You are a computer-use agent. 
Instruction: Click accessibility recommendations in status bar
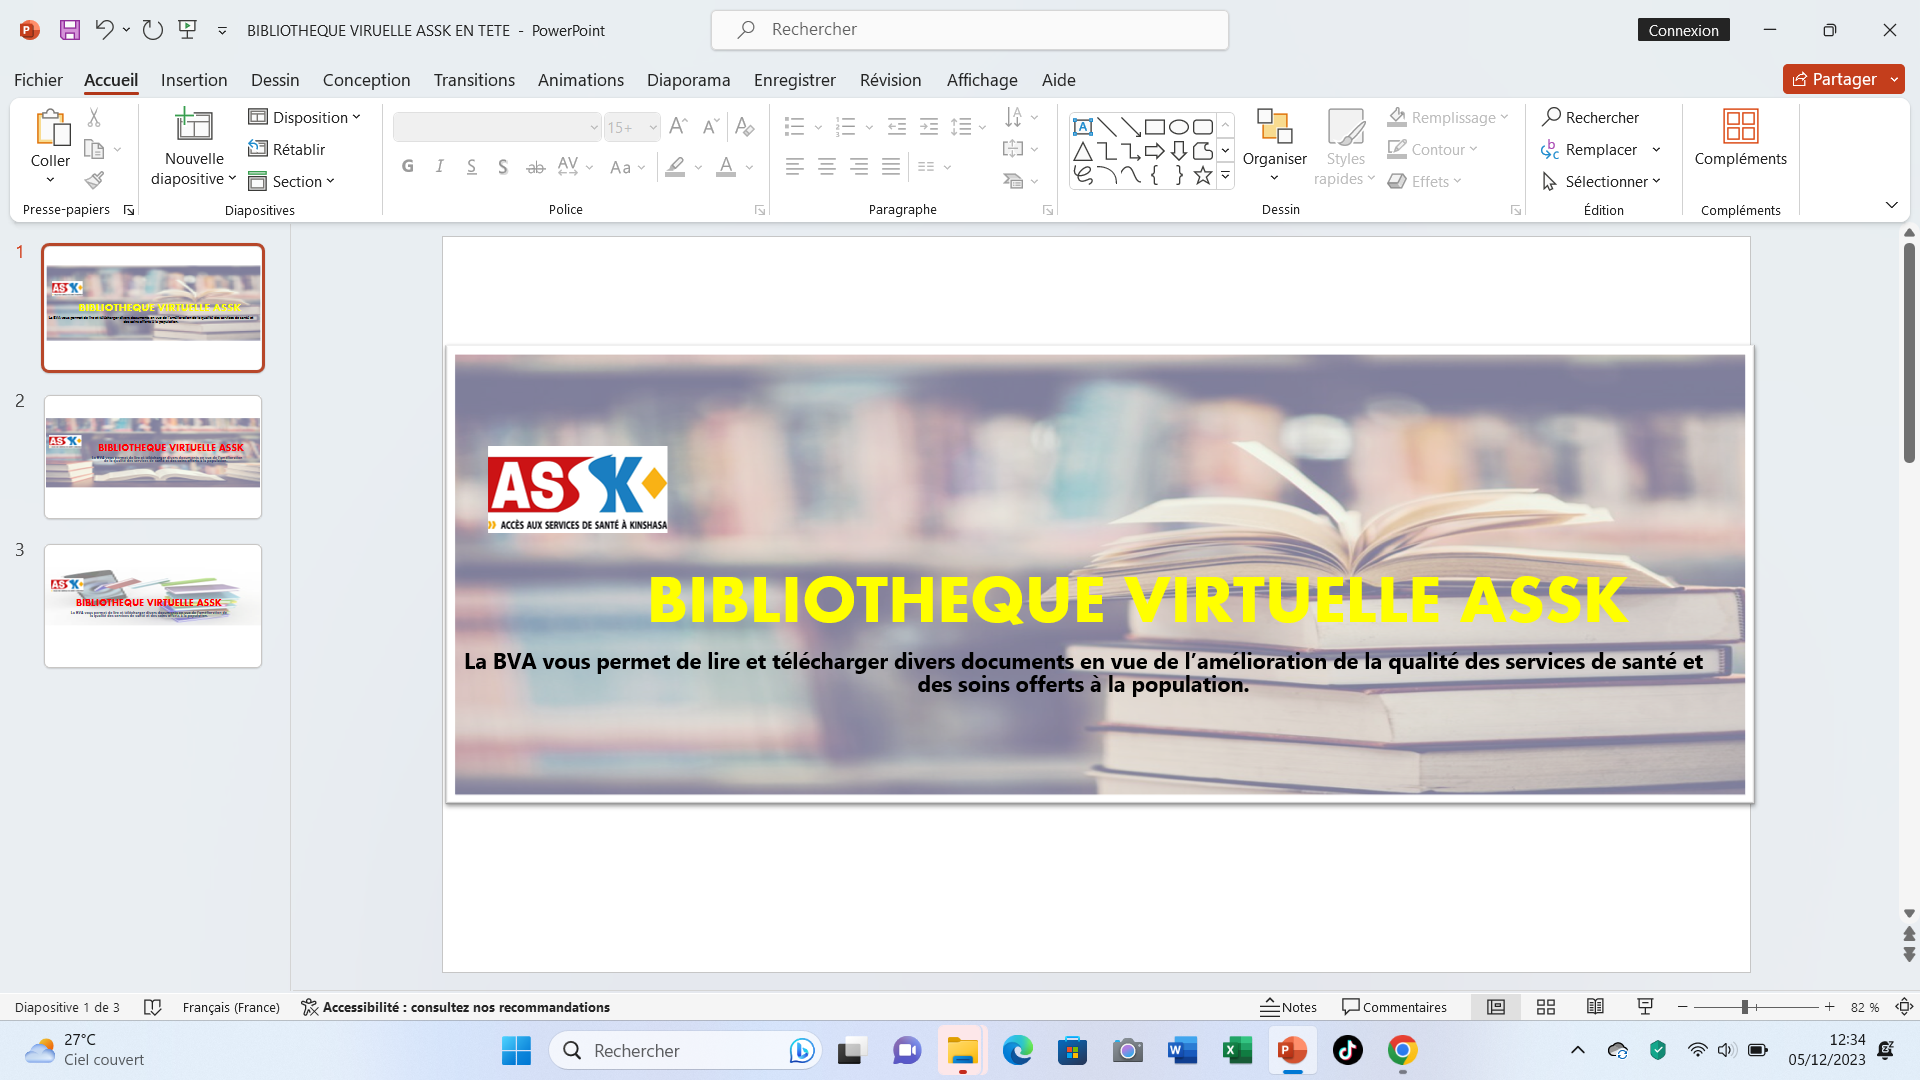[455, 1007]
